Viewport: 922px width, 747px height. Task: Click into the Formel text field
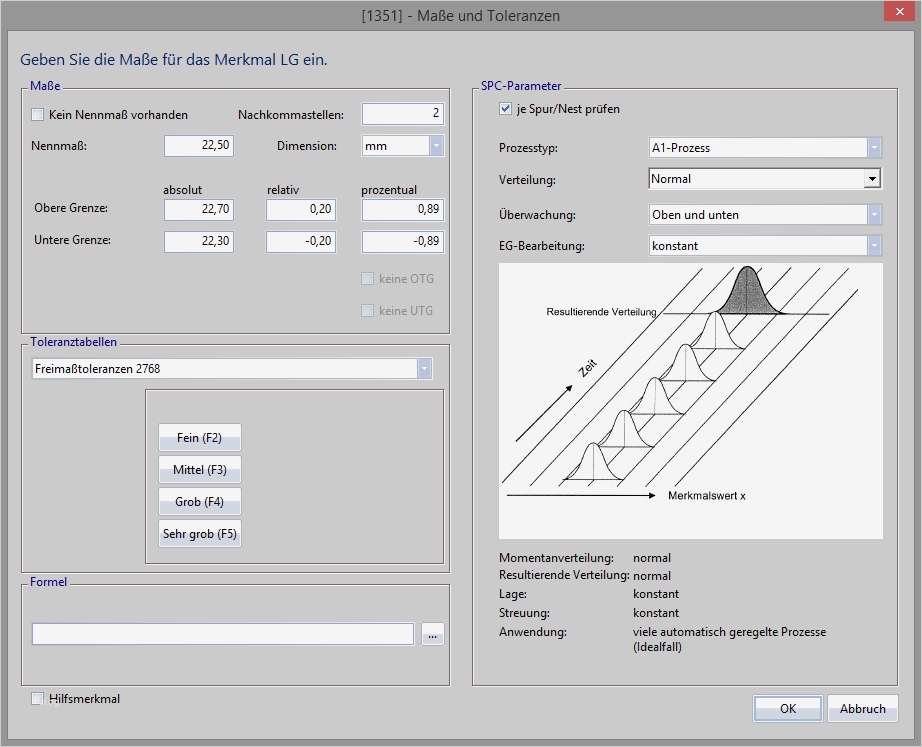click(222, 634)
